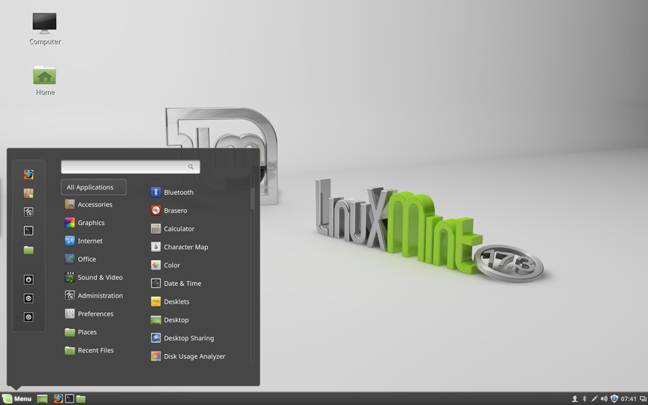Open Update Manager shield tray icon
The height and width of the screenshot is (405, 648).
tap(614, 399)
